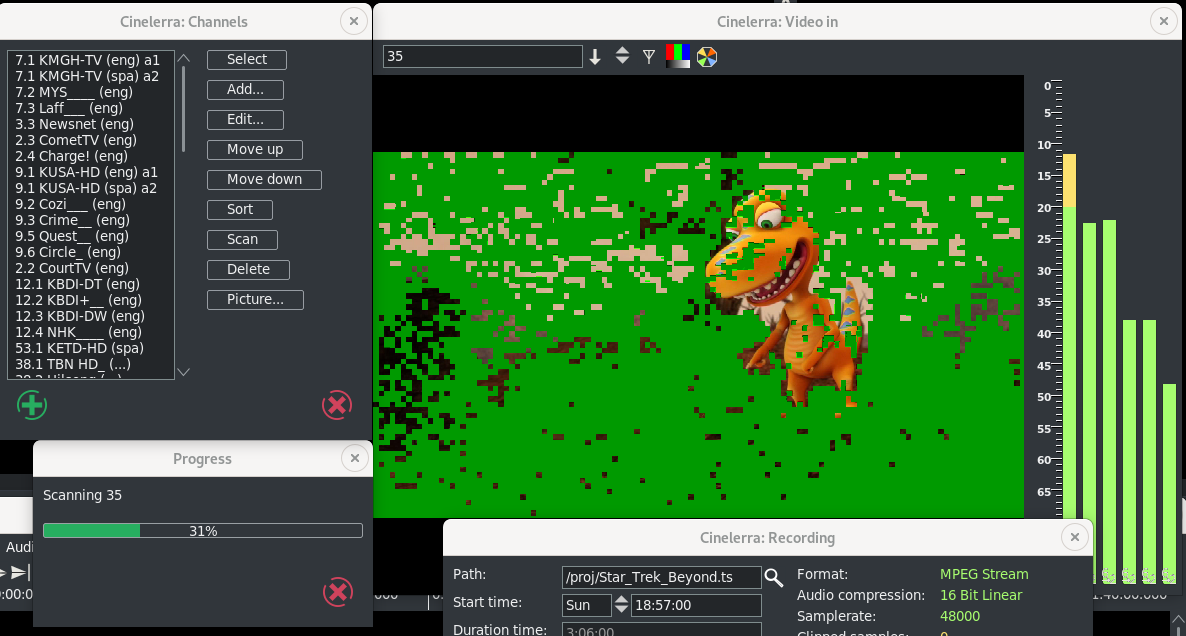Screen dimensions: 1186x636
Task: Confirm channels with green plus icon
Action: tap(32, 405)
